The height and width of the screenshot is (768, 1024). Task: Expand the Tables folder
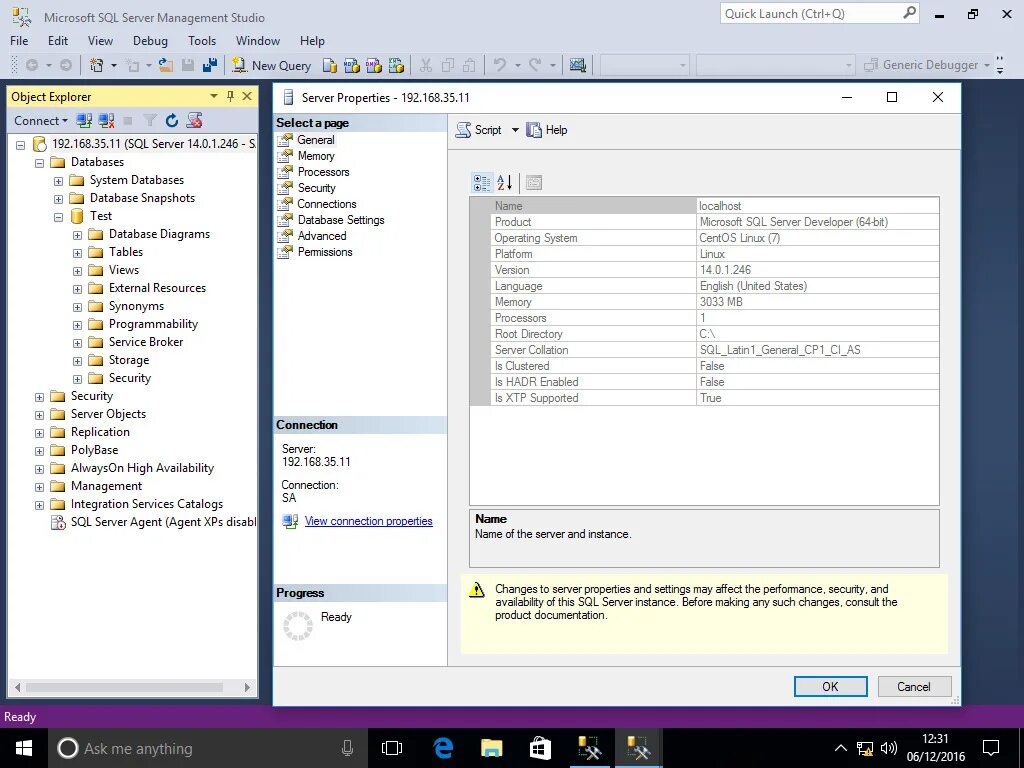coord(78,253)
